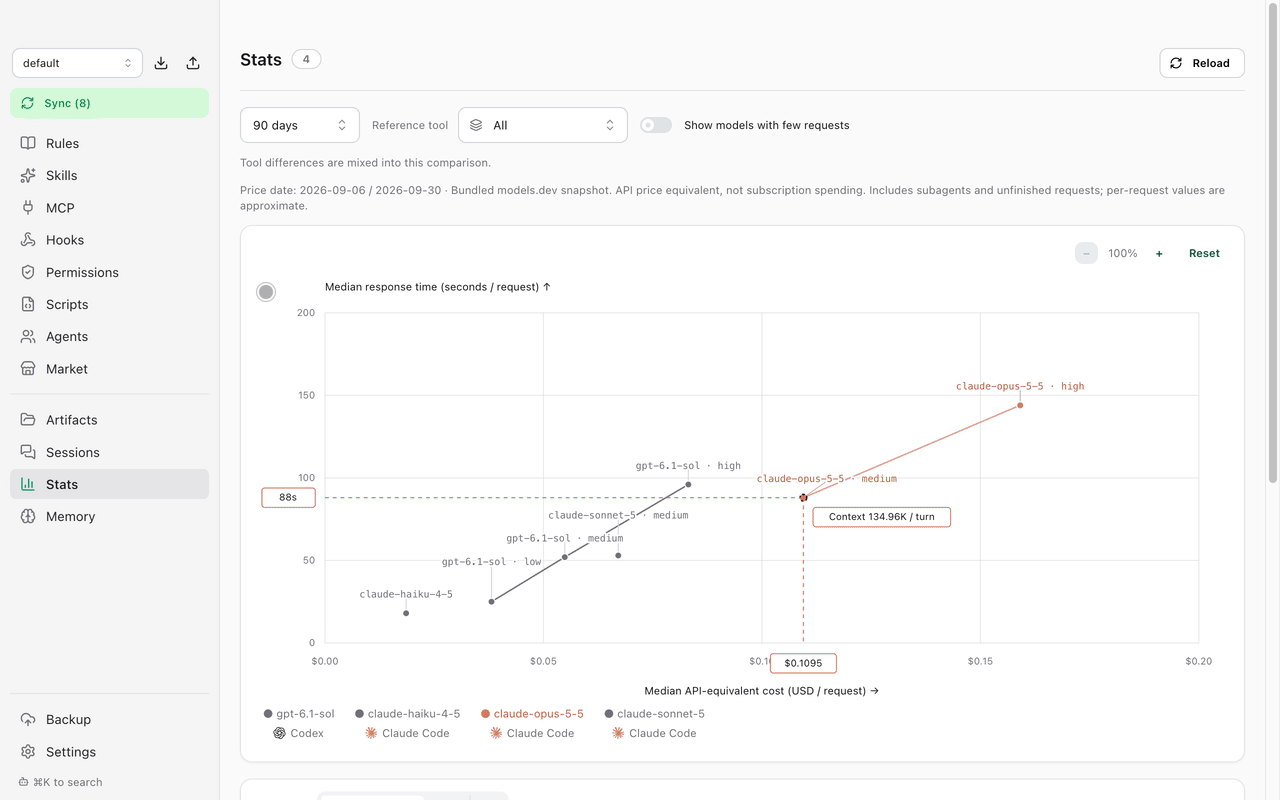Click the Permissions shield icon
Screen dimensions: 1280x800
(x=28, y=272)
